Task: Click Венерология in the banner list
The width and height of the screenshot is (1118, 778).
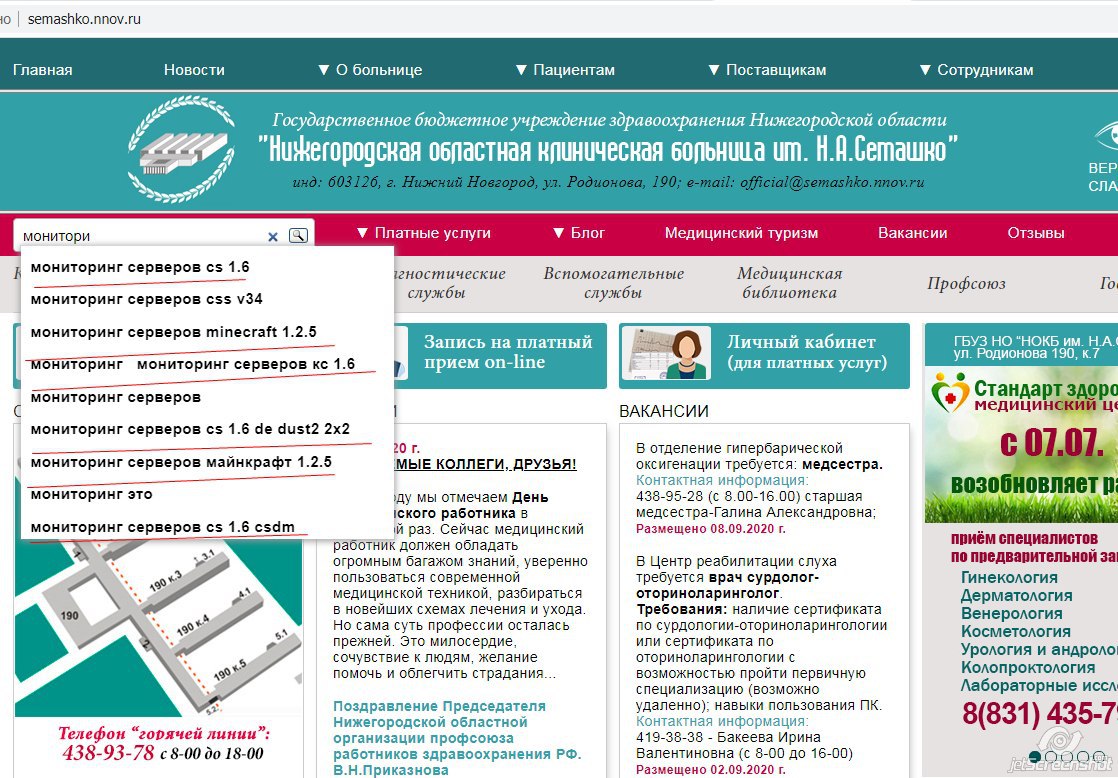Action: point(1011,613)
